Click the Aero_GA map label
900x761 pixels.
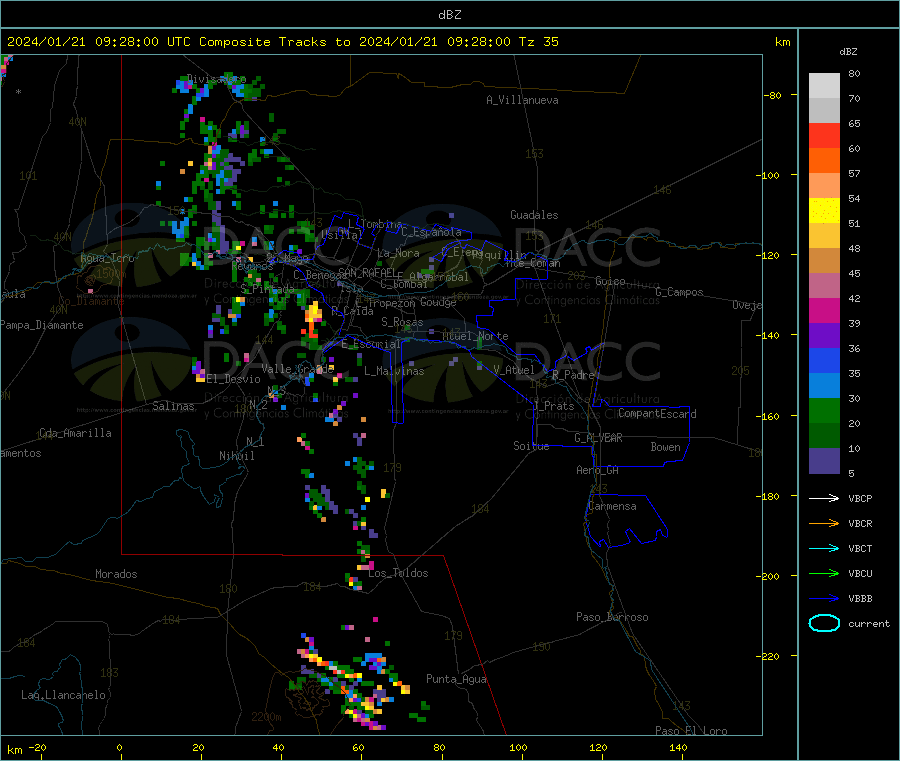(597, 470)
